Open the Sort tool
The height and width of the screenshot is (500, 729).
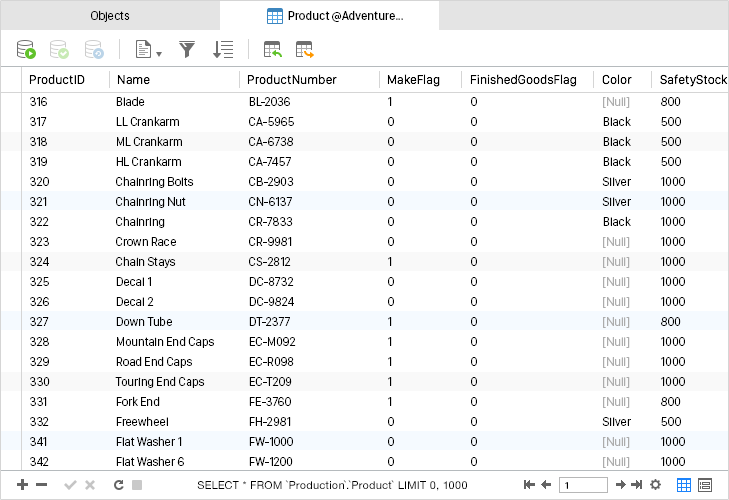[223, 49]
